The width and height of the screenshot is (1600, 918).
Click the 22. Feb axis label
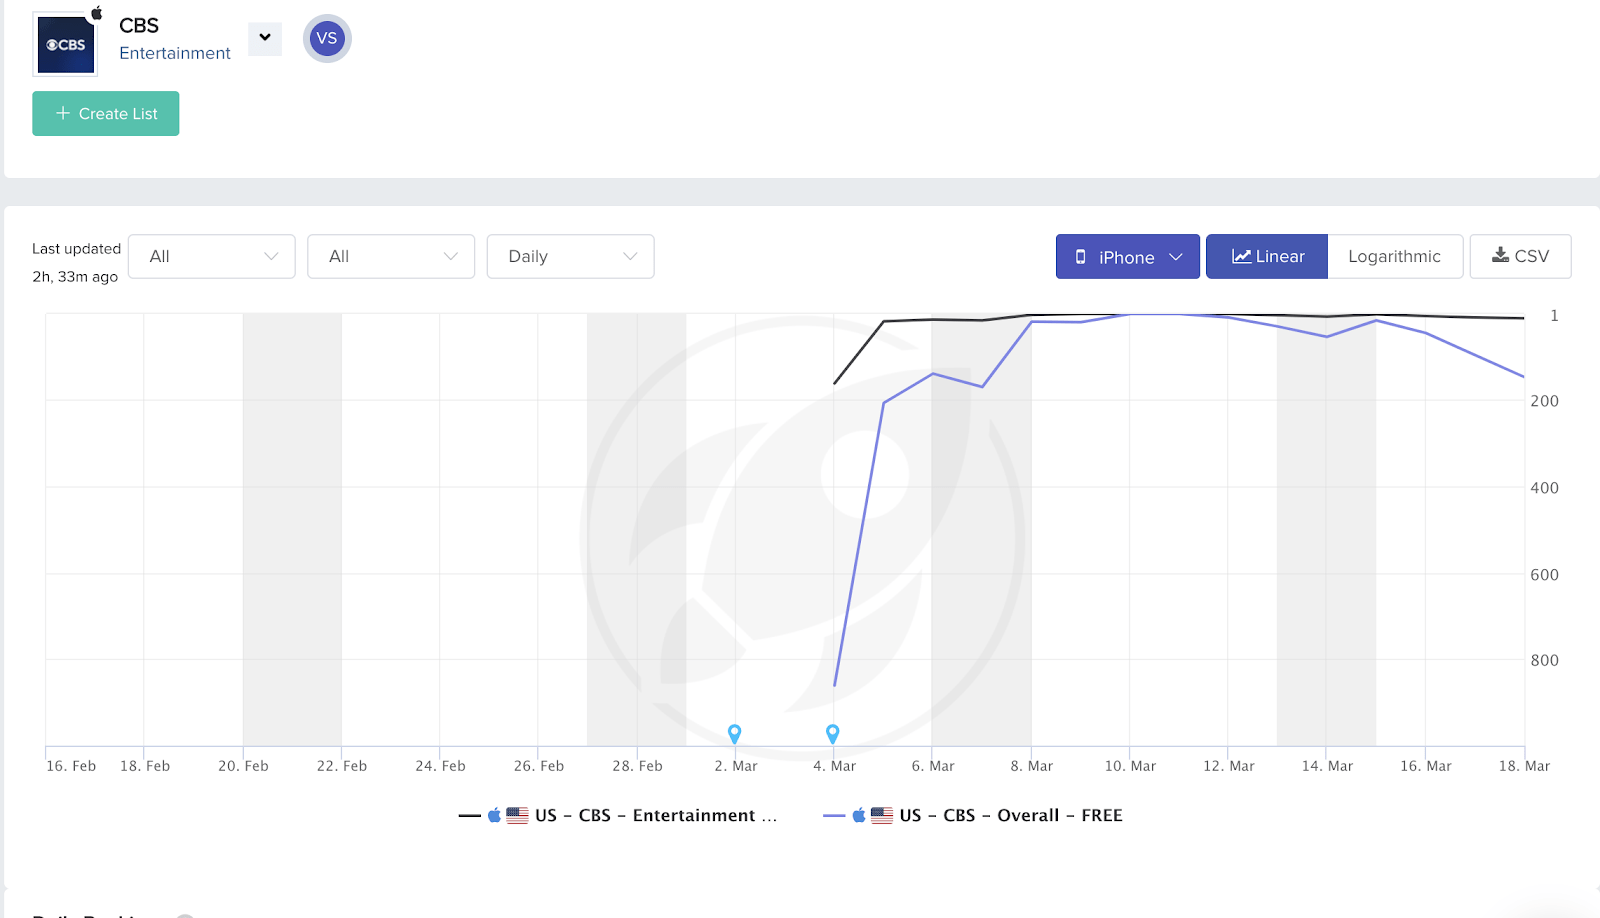tap(342, 766)
